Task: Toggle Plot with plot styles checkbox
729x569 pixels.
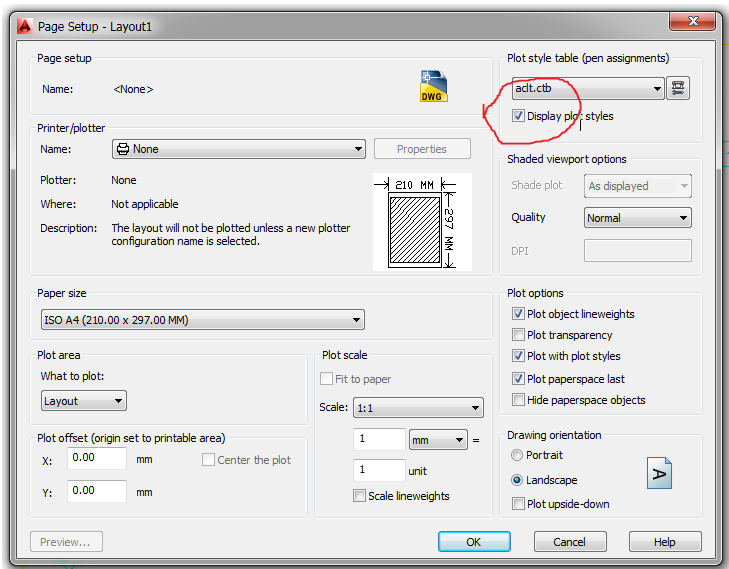Action: click(x=518, y=356)
